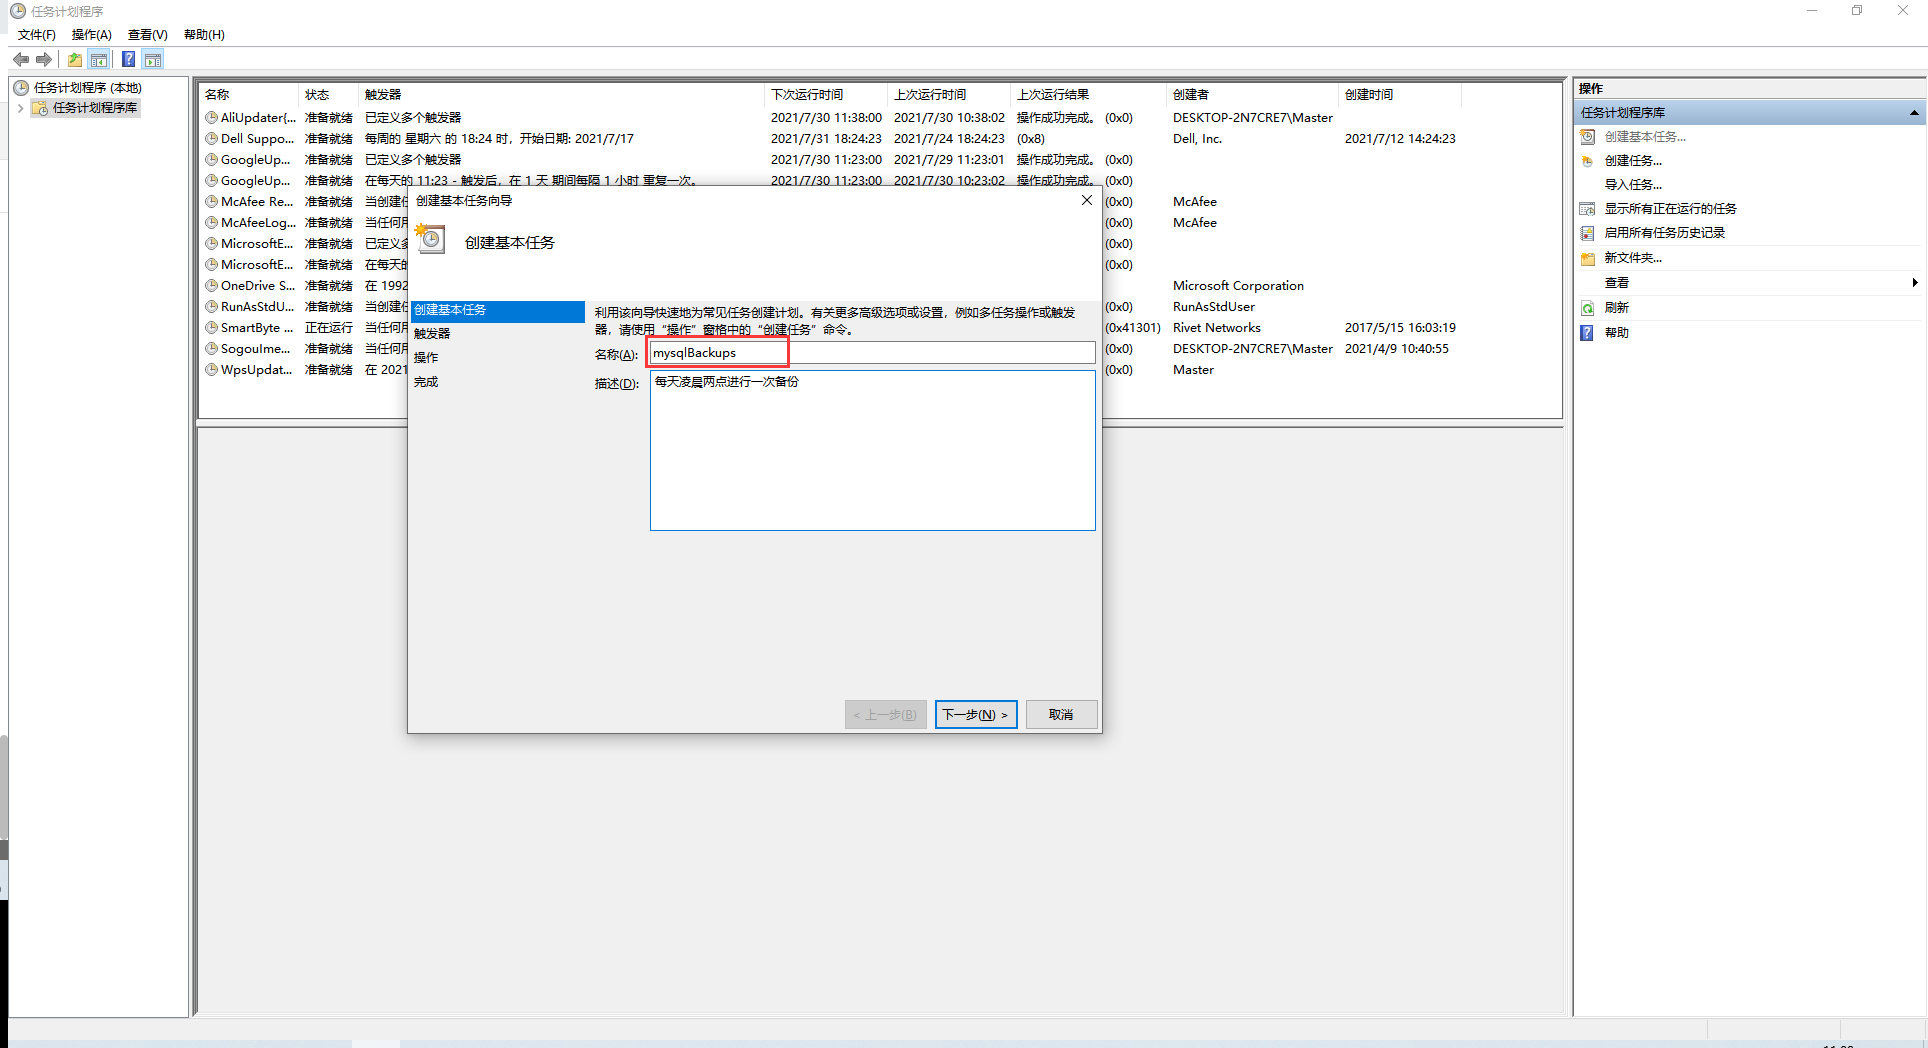
Task: Select 显示所有正在运行的任务 in Actions pane
Action: point(1670,208)
